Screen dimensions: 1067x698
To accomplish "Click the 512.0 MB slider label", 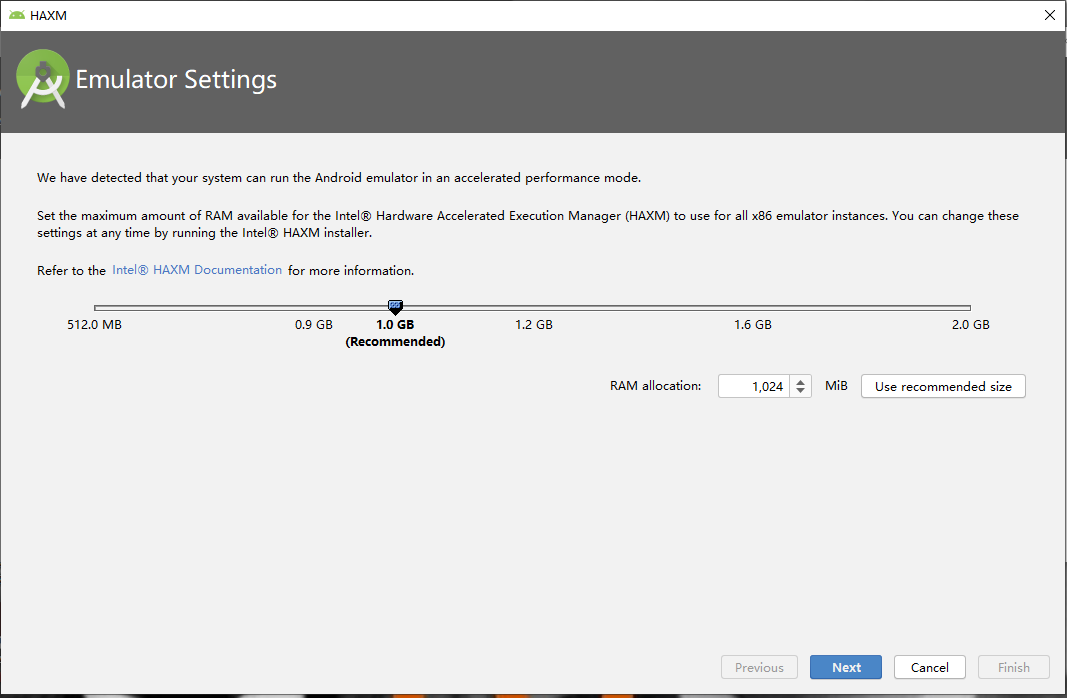I will (95, 325).
